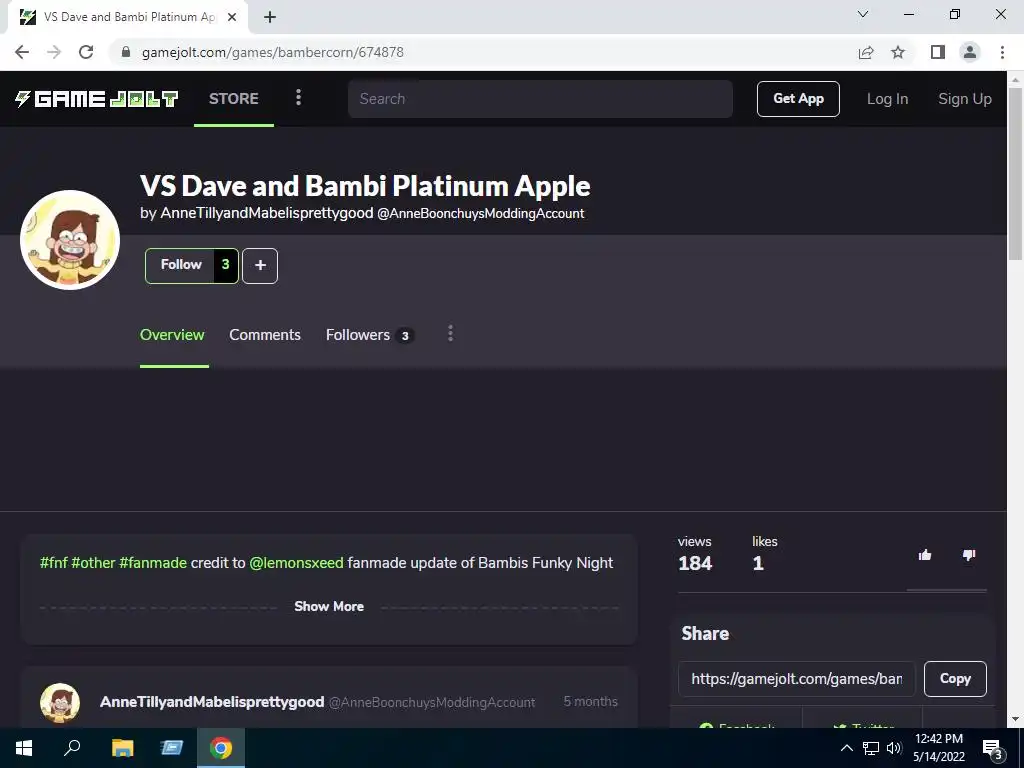
Task: Open File Explorer from the taskbar
Action: coord(122,748)
